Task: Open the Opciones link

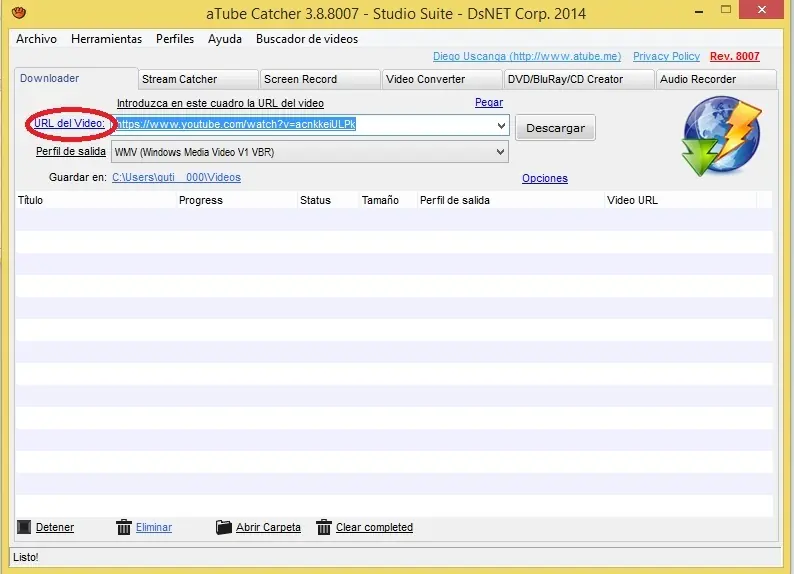Action: click(x=545, y=178)
